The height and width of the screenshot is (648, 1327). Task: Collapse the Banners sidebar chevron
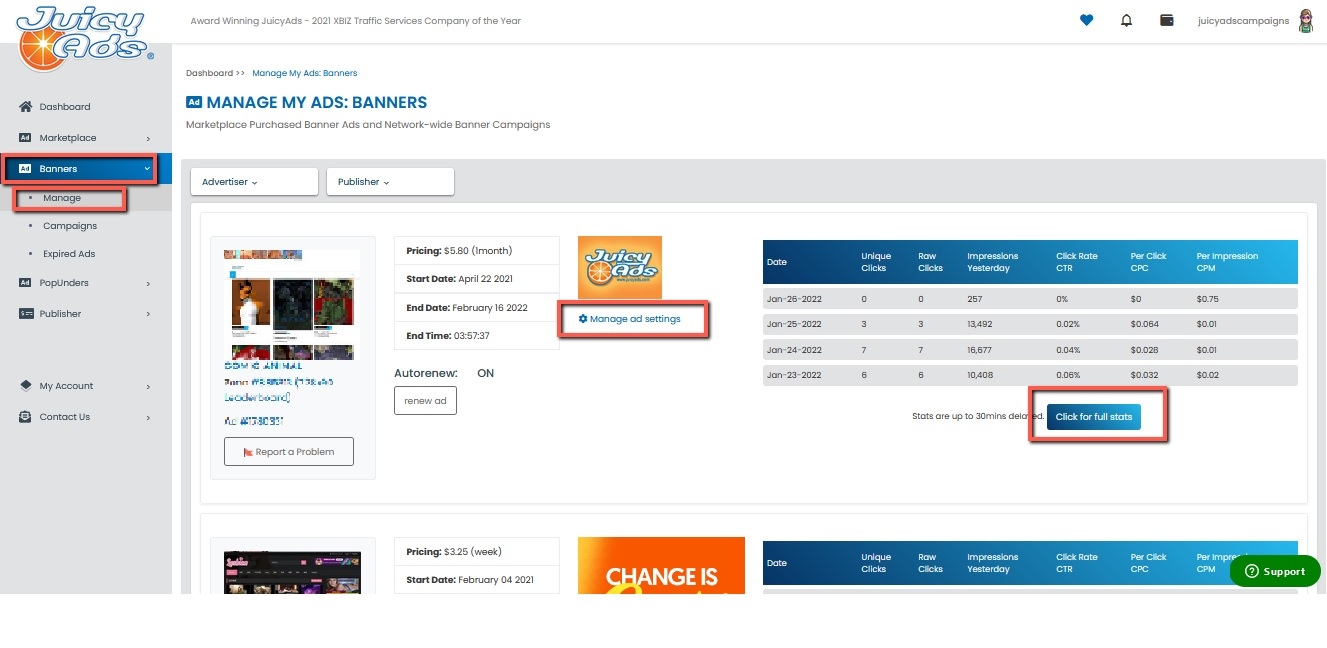click(148, 169)
